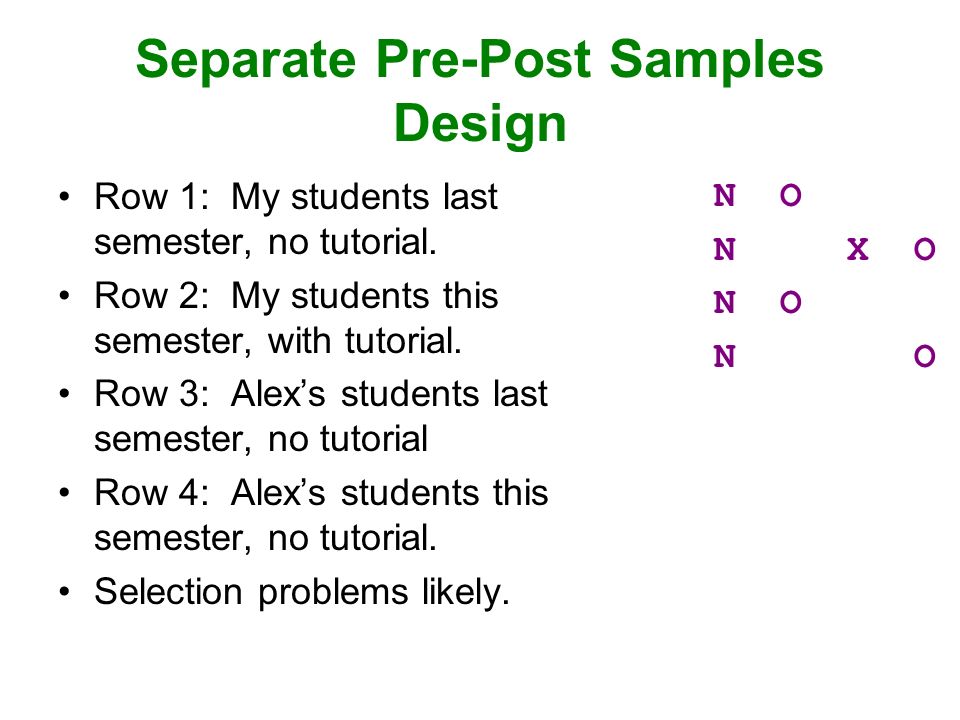Click the O in the first diagram row
Image resolution: width=960 pixels, height=720 pixels.
pos(790,196)
